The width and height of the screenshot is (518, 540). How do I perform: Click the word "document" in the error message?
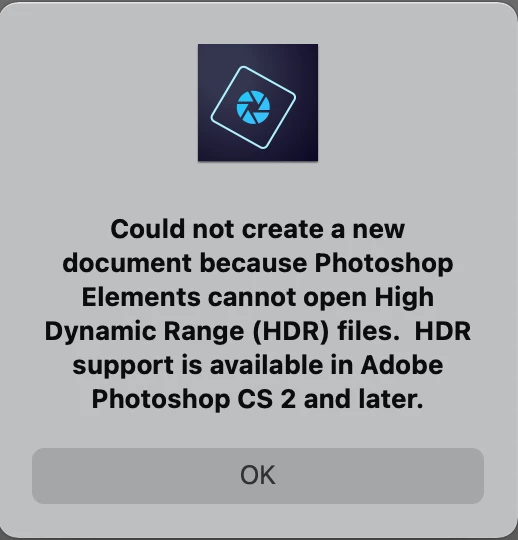click(x=127, y=263)
